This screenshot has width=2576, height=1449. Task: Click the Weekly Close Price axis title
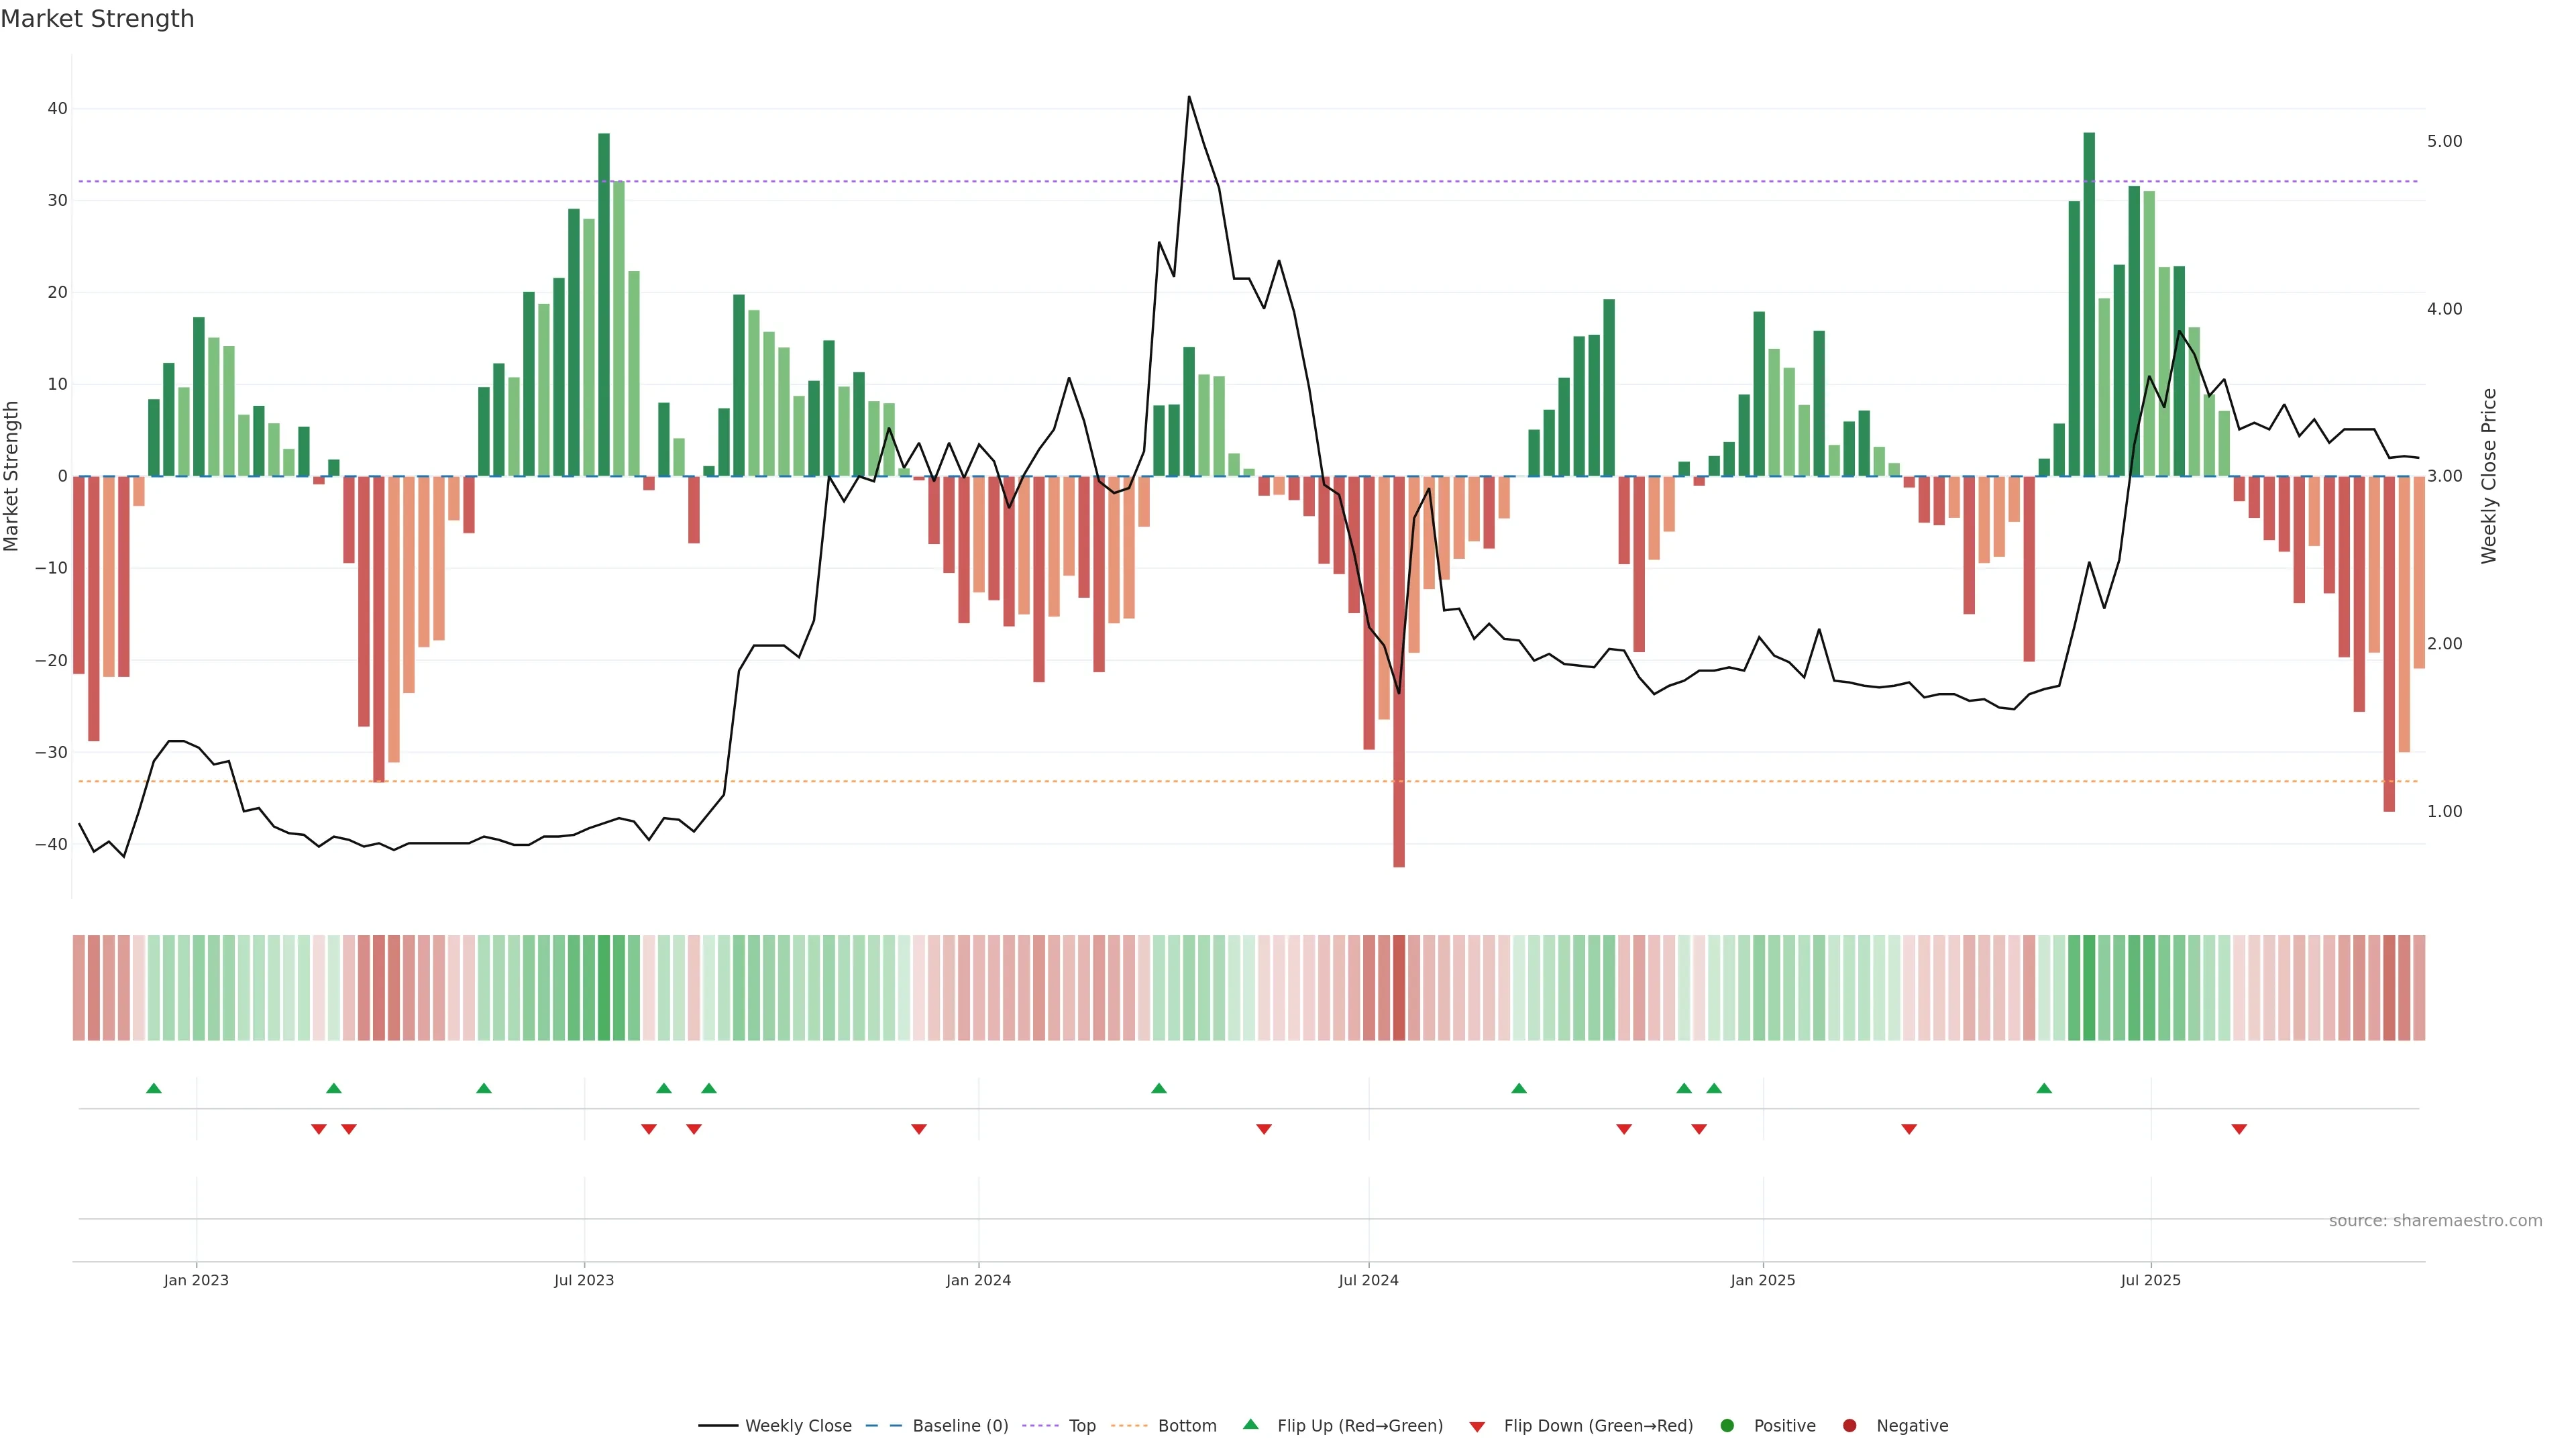click(x=2489, y=476)
